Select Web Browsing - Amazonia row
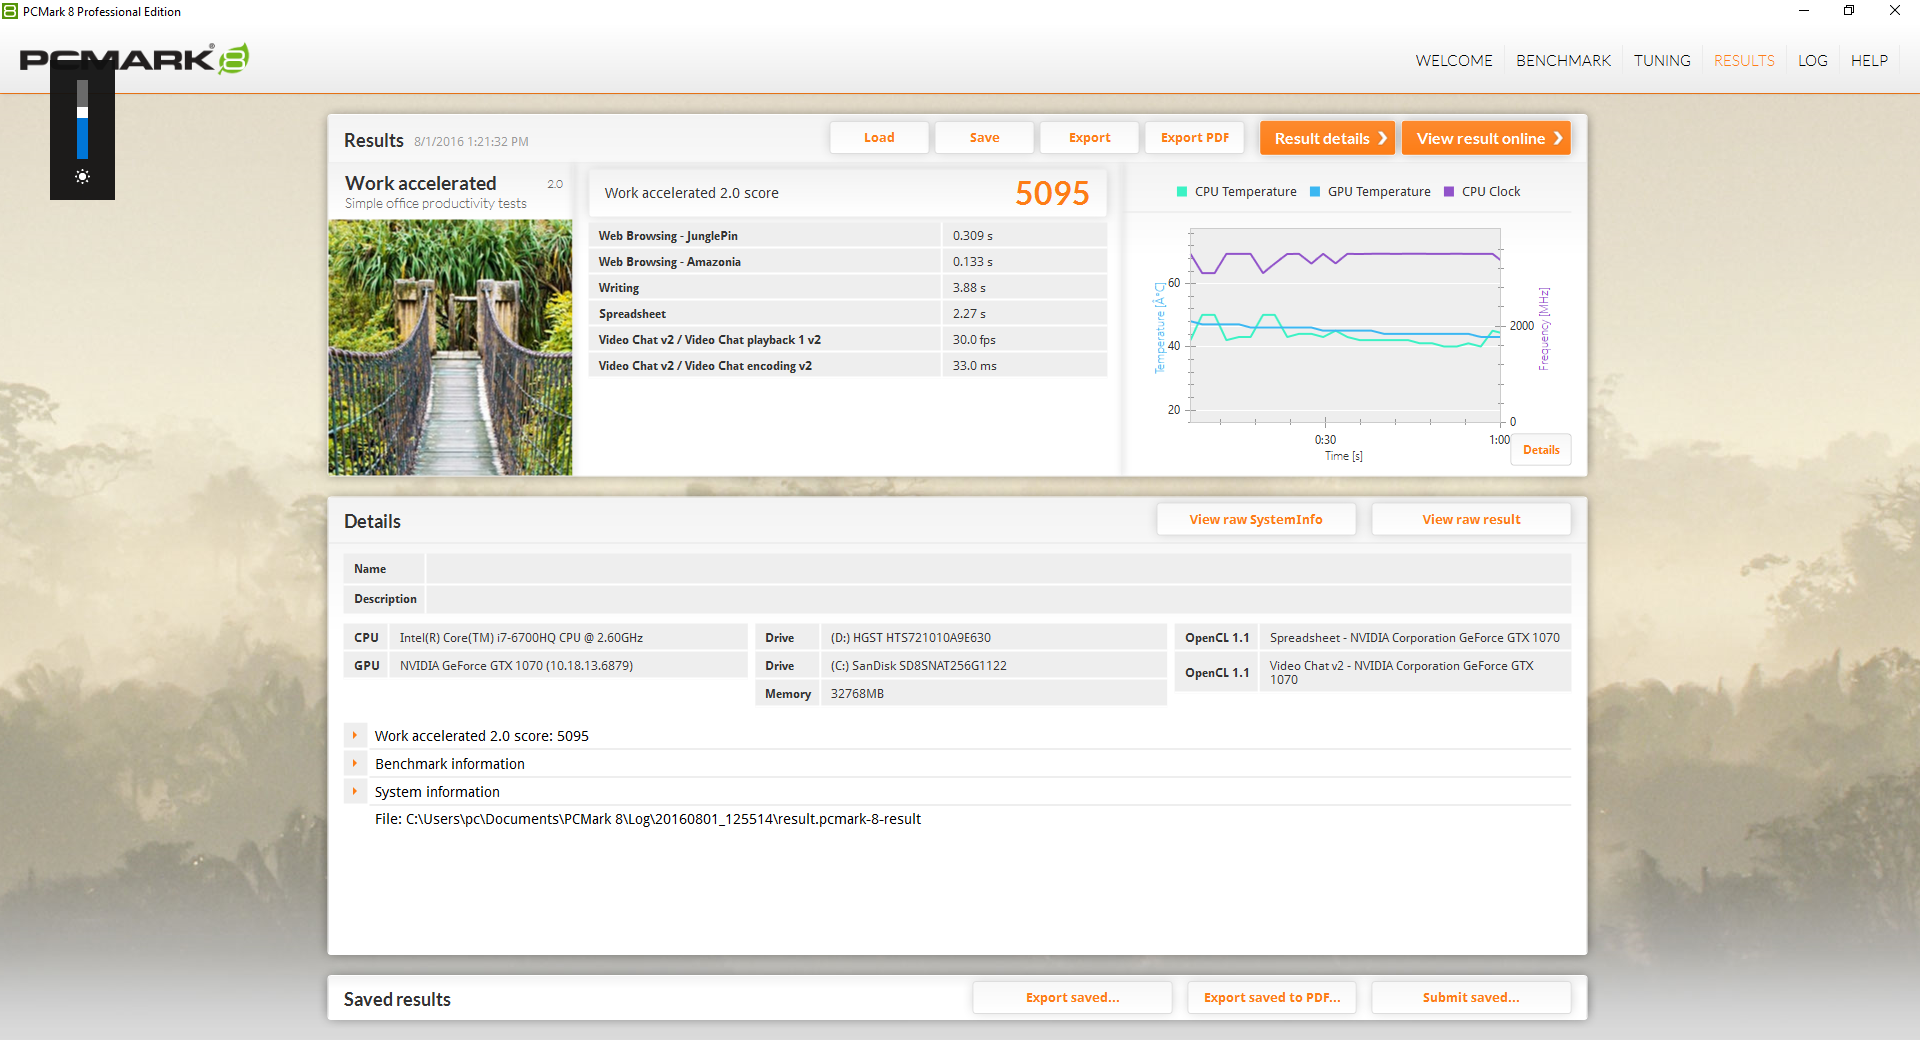The height and width of the screenshot is (1040, 1920). pos(848,261)
